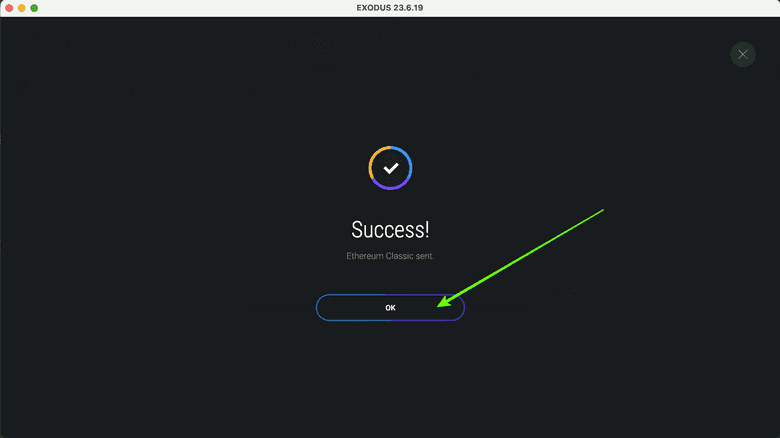Dismiss the success screen with X icon

pos(743,54)
